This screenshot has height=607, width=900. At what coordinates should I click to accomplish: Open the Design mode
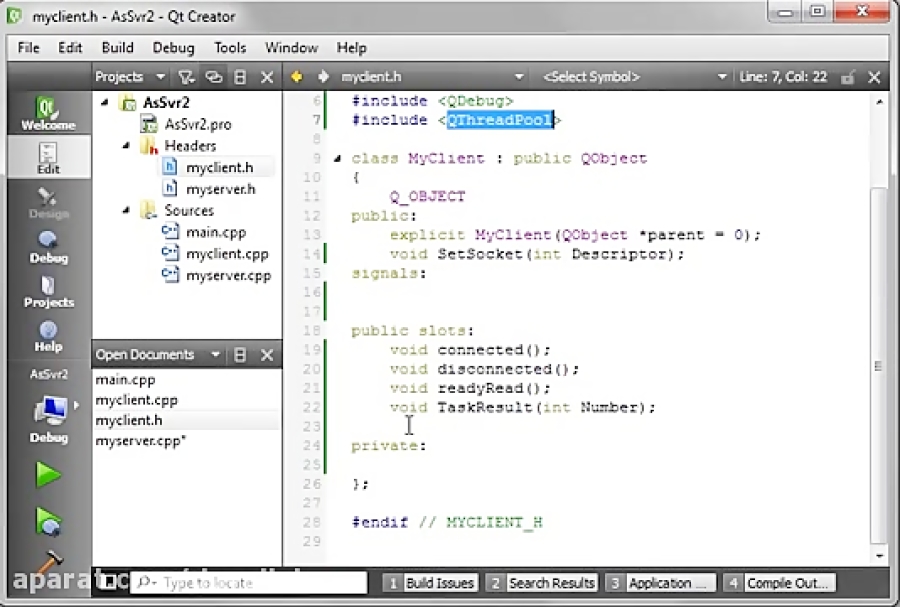coord(47,200)
